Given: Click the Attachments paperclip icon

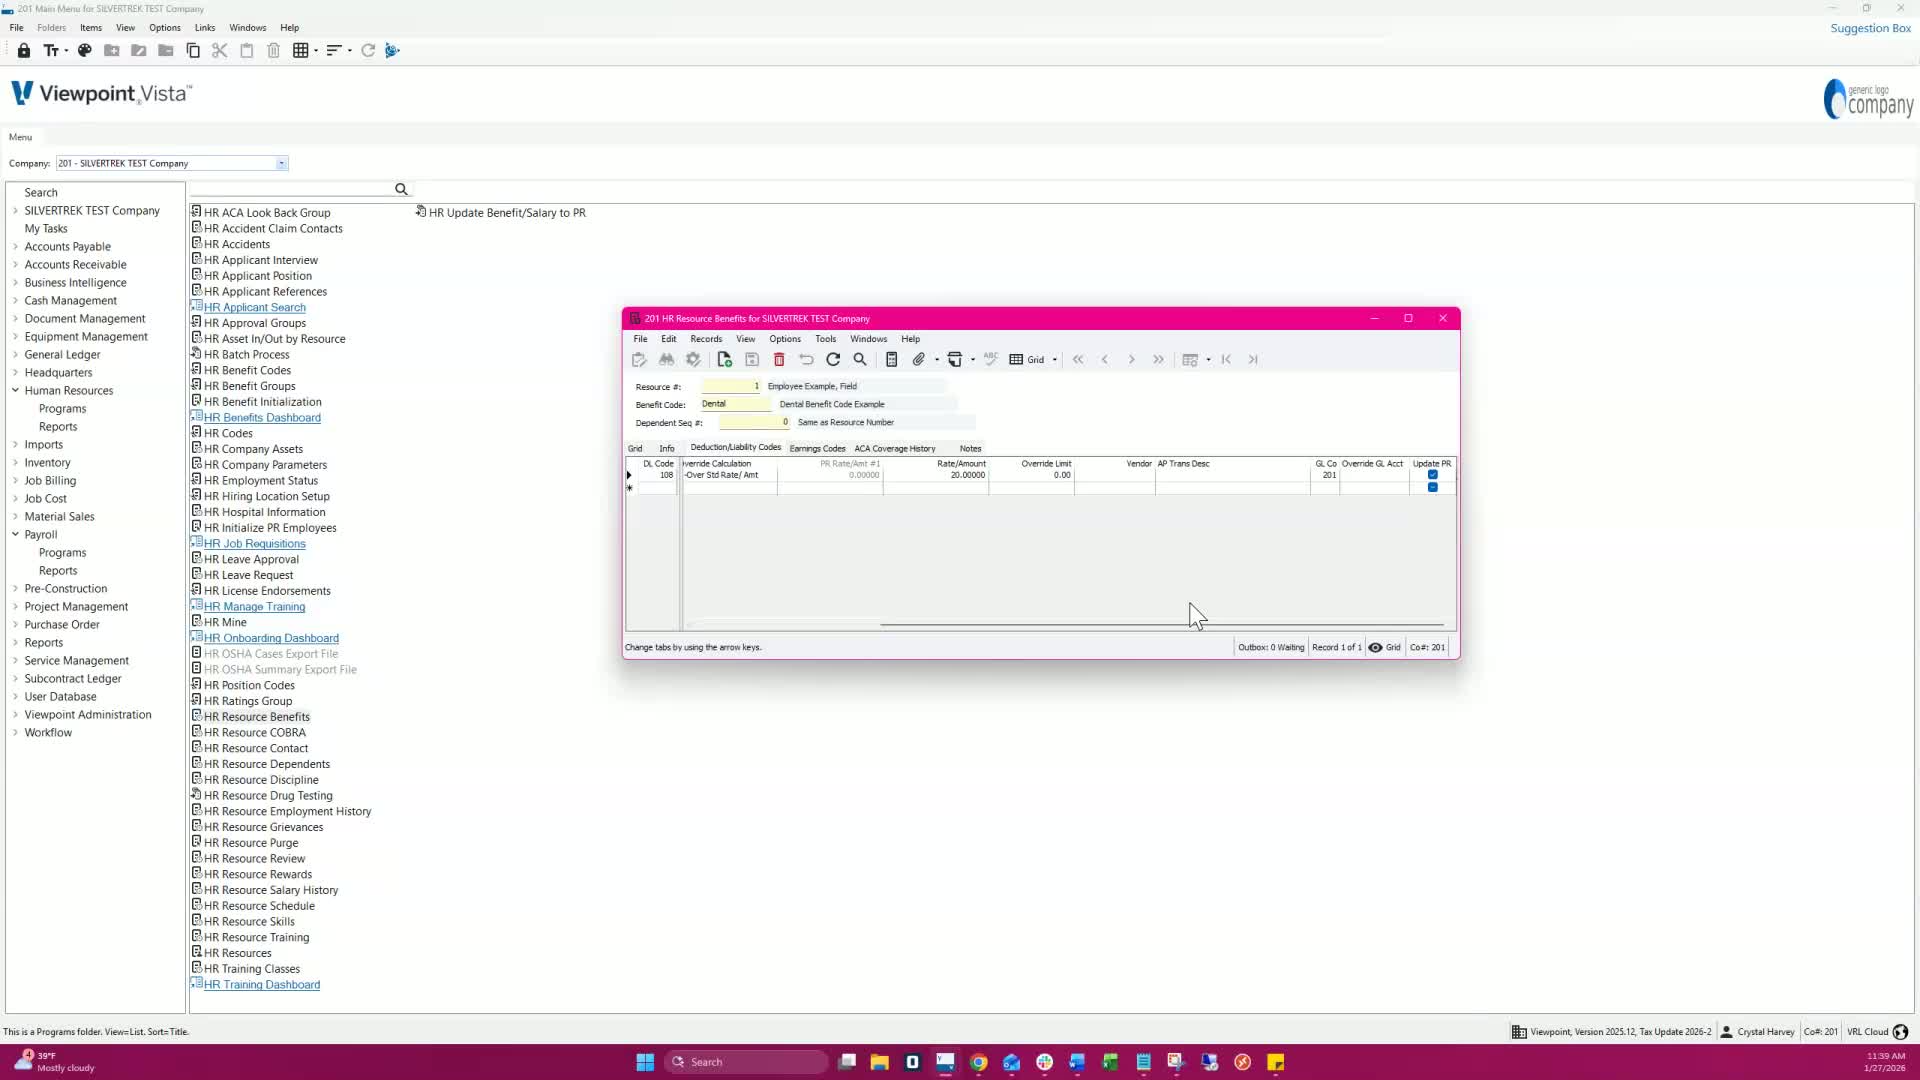Looking at the screenshot, I should 918,360.
